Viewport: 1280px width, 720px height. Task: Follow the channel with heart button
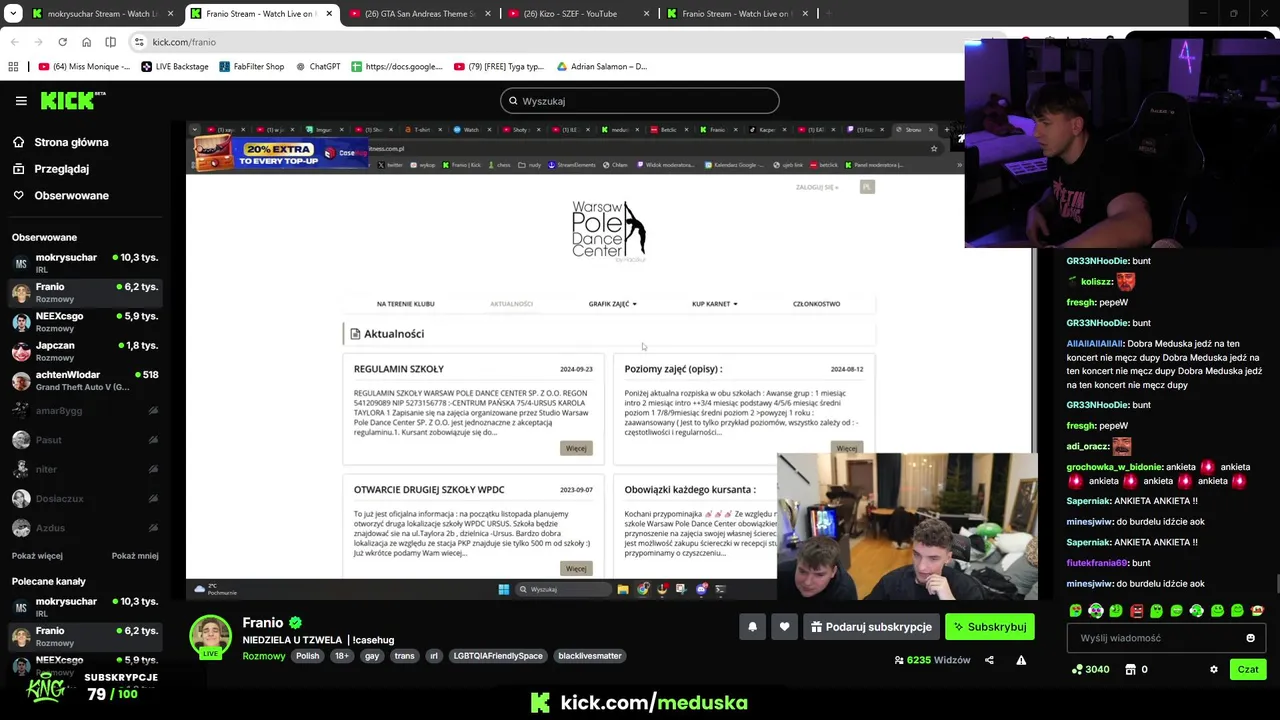pyautogui.click(x=784, y=627)
